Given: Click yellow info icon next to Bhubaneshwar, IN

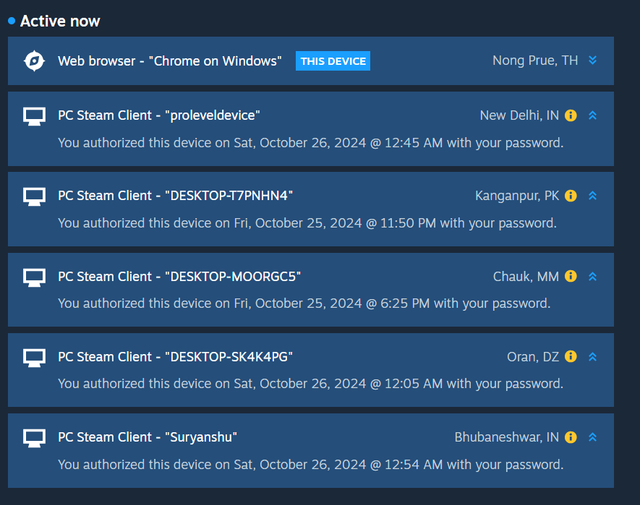Looking at the screenshot, I should [x=571, y=437].
